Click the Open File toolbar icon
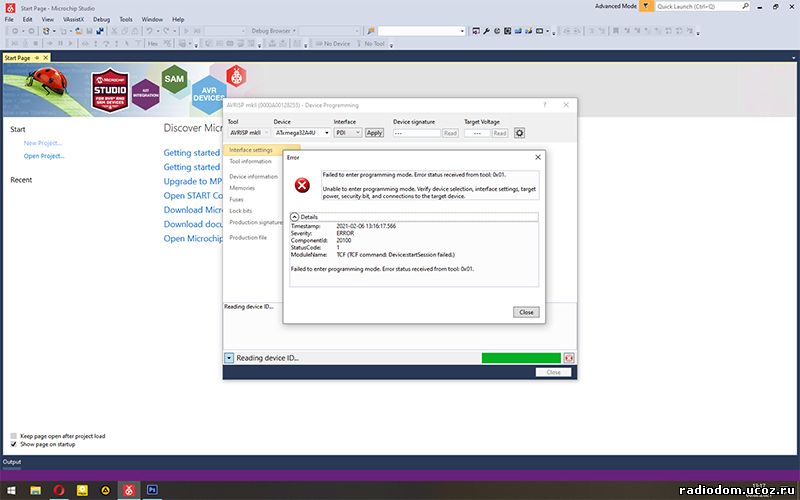The height and width of the screenshot is (500, 800). pos(78,31)
